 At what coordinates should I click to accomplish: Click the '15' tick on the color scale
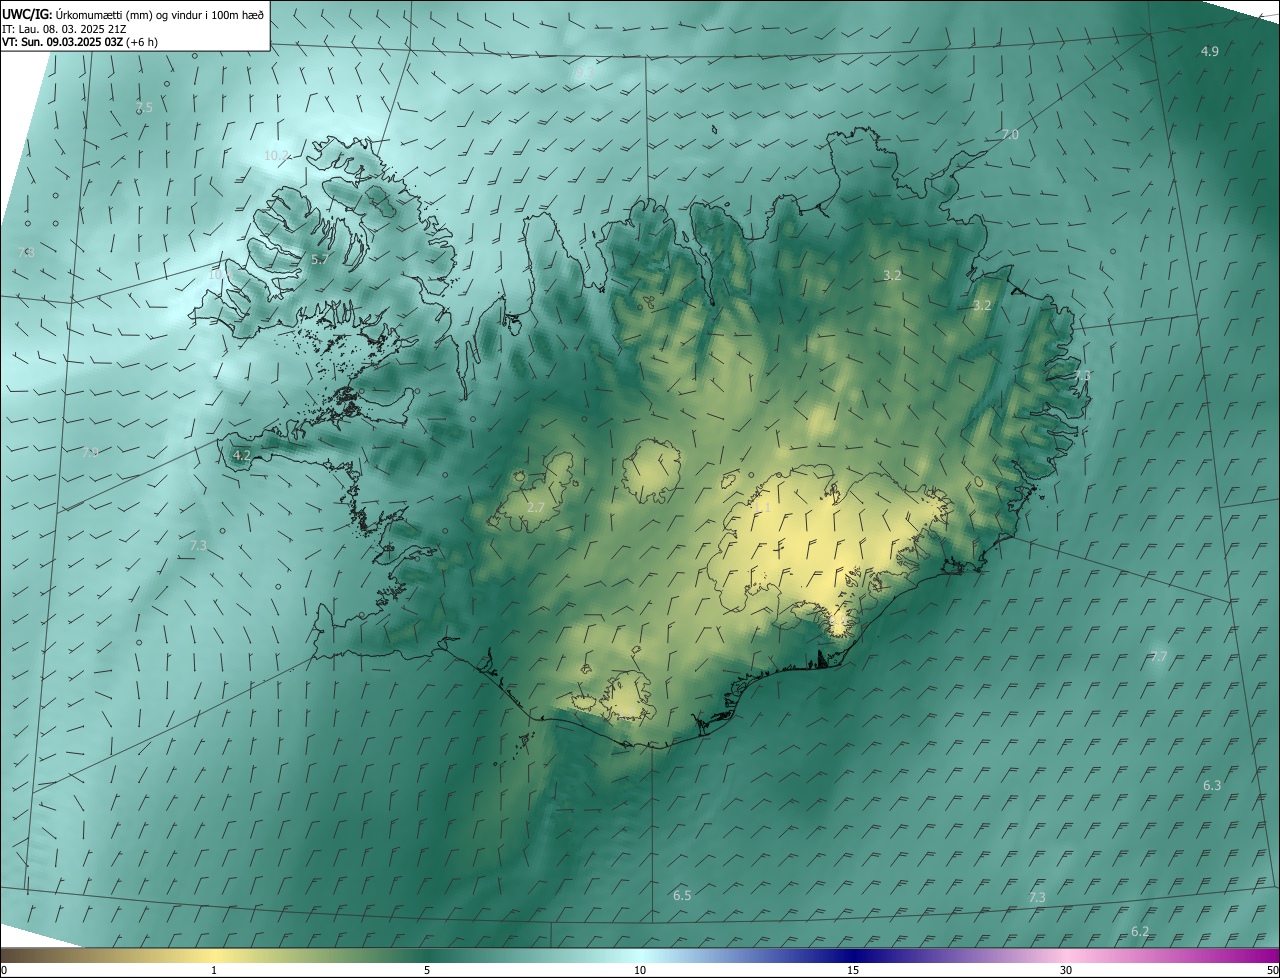point(853,971)
